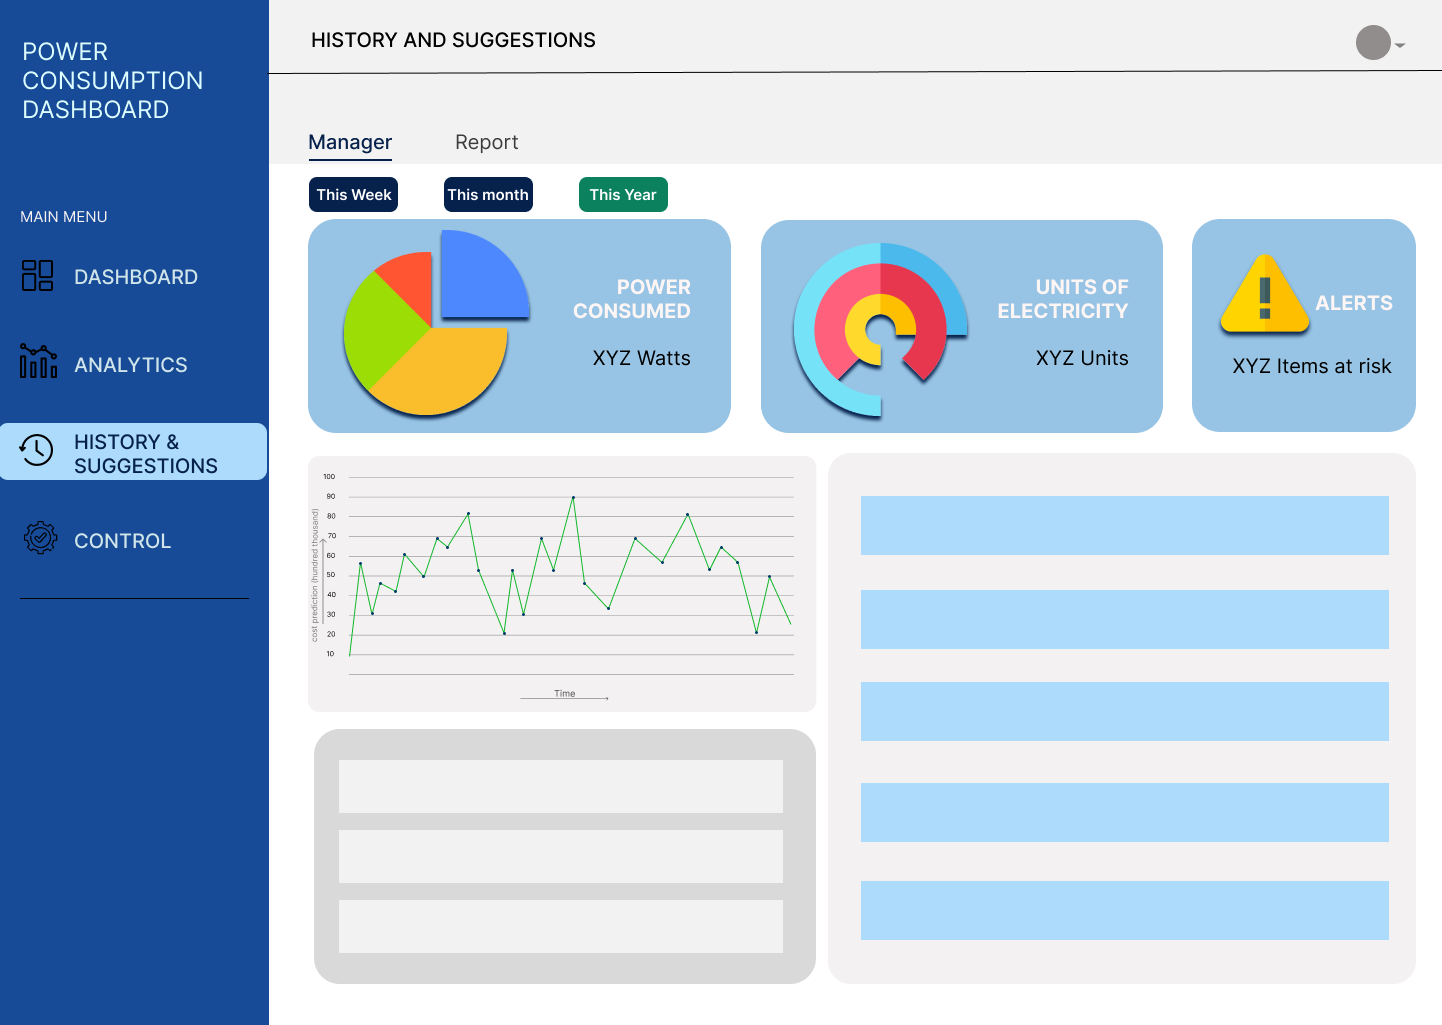Open the user account dropdown arrow
1442x1025 pixels.
[1400, 45]
